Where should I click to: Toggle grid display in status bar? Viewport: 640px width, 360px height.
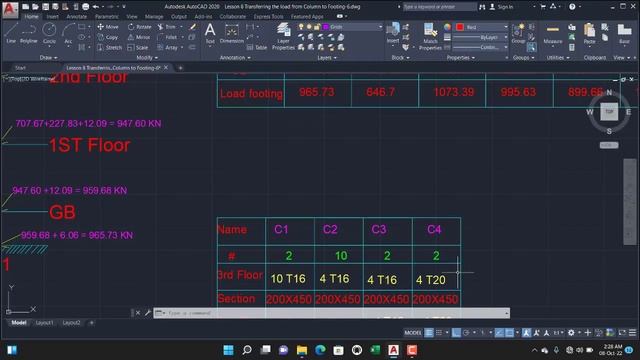[429, 333]
